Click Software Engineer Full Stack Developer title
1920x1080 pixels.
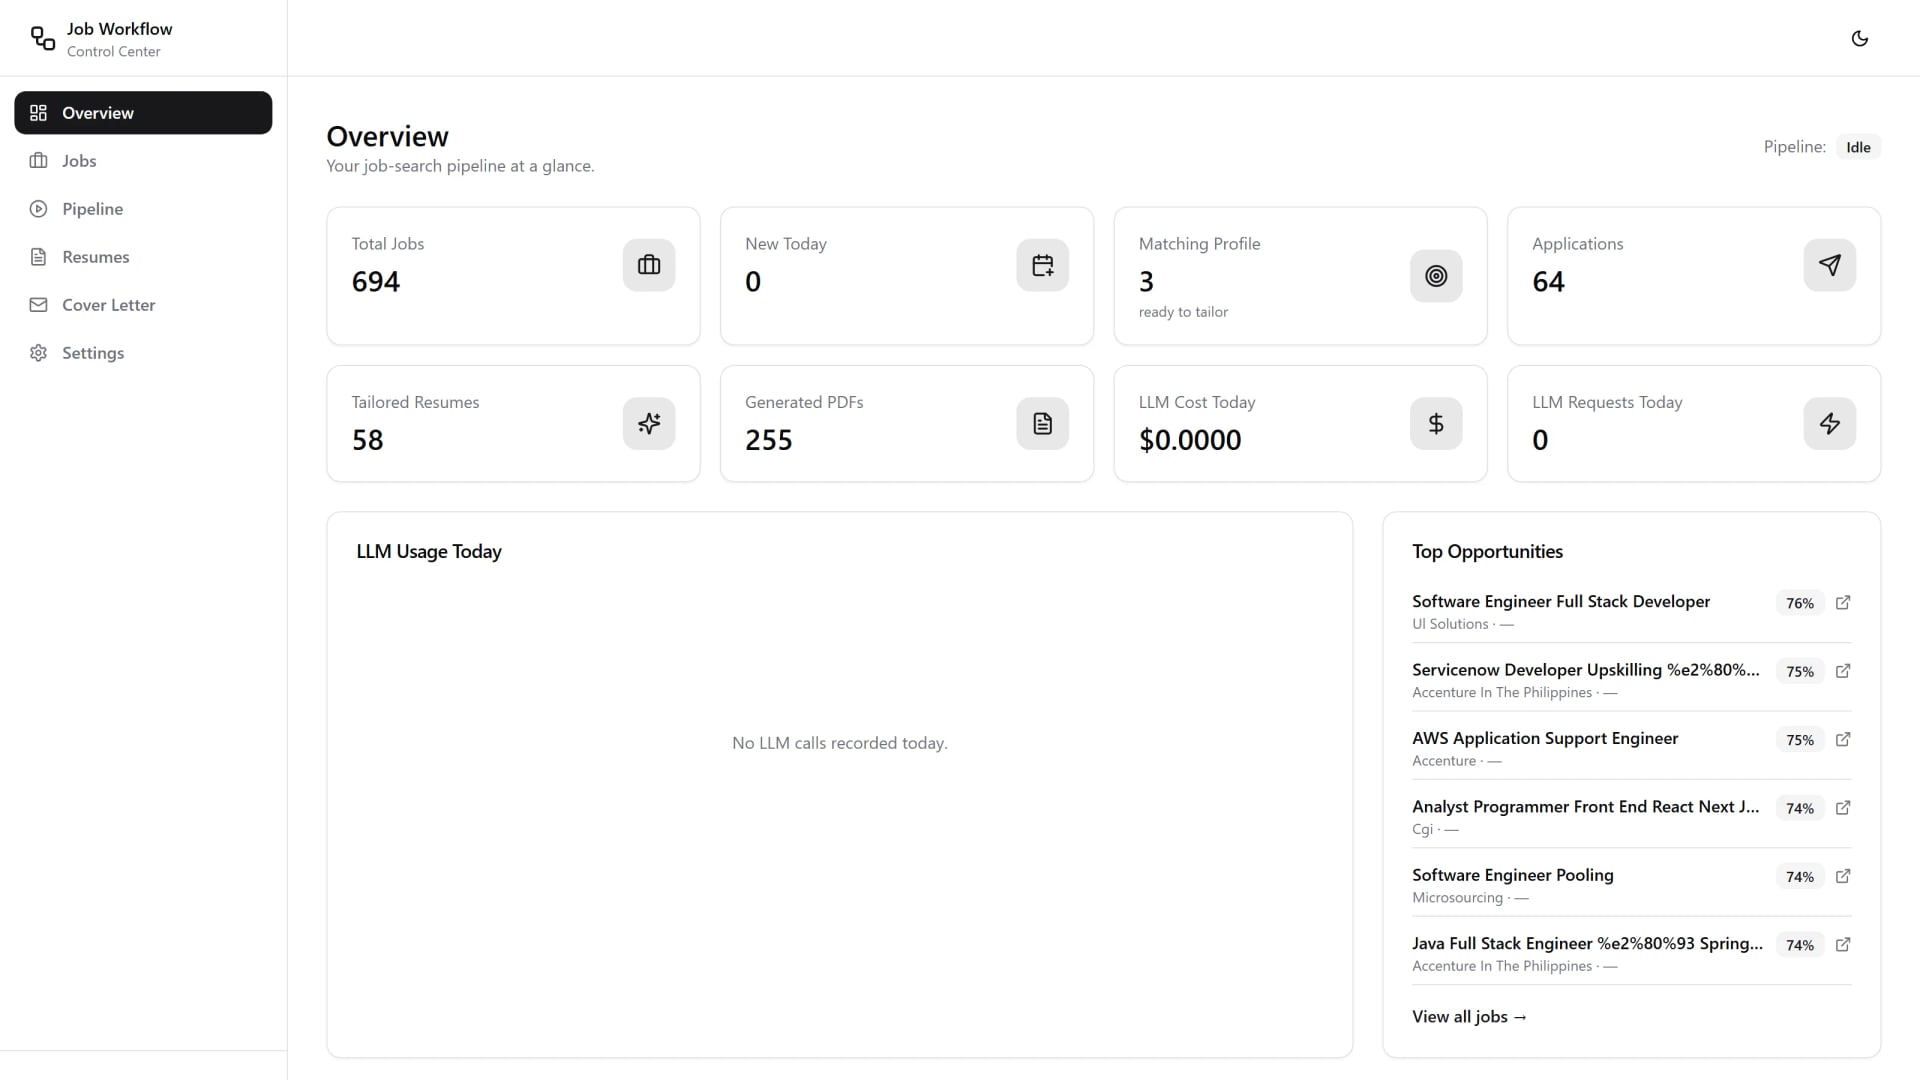pos(1561,601)
